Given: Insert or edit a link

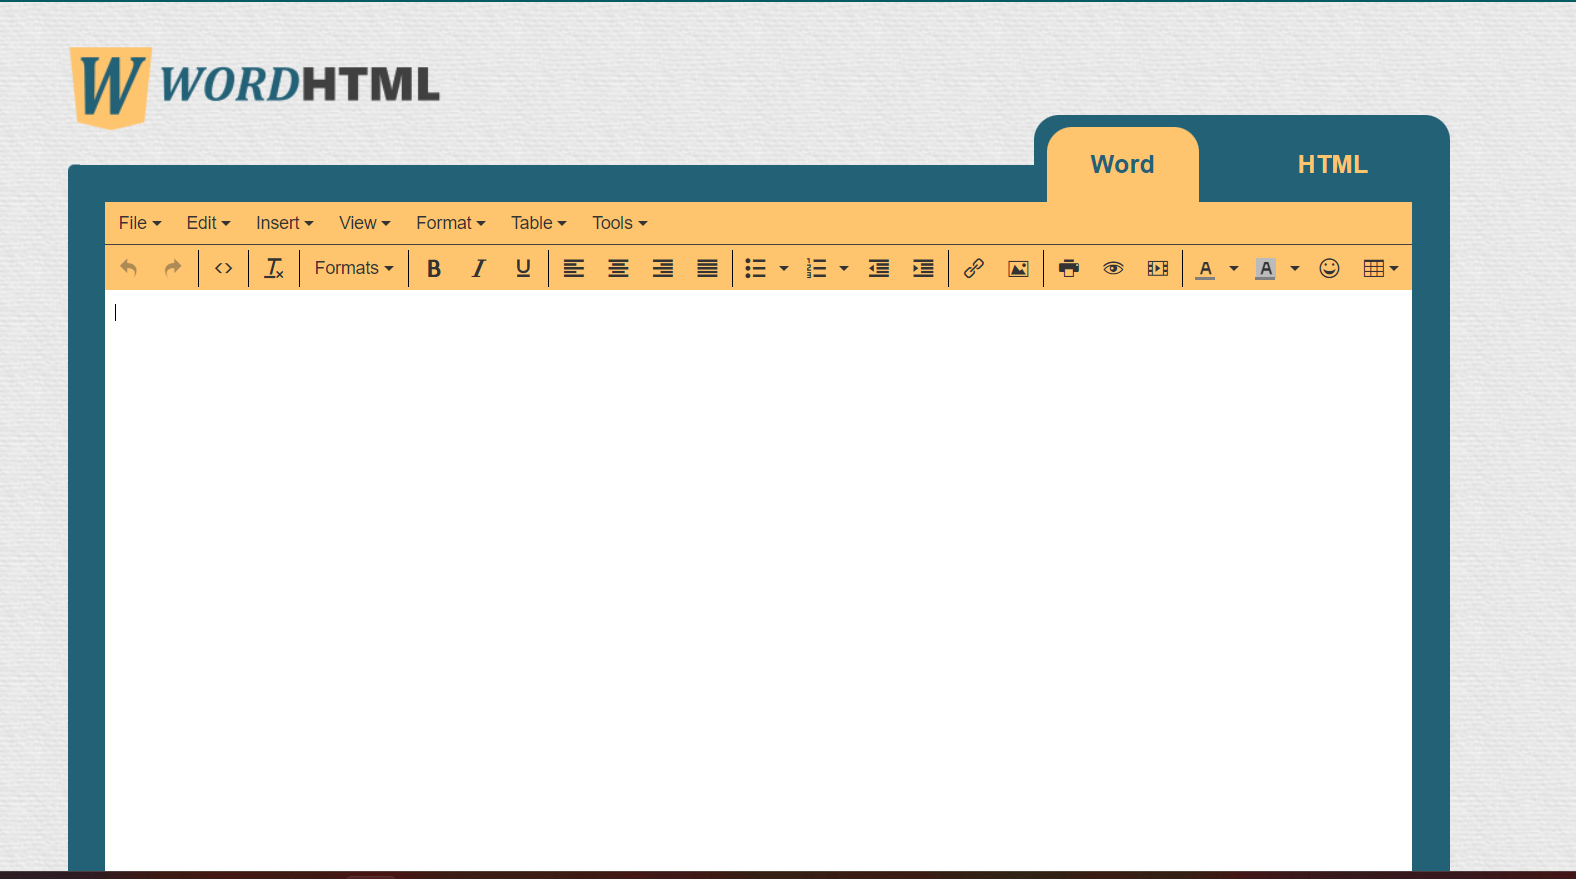Looking at the screenshot, I should click(974, 268).
